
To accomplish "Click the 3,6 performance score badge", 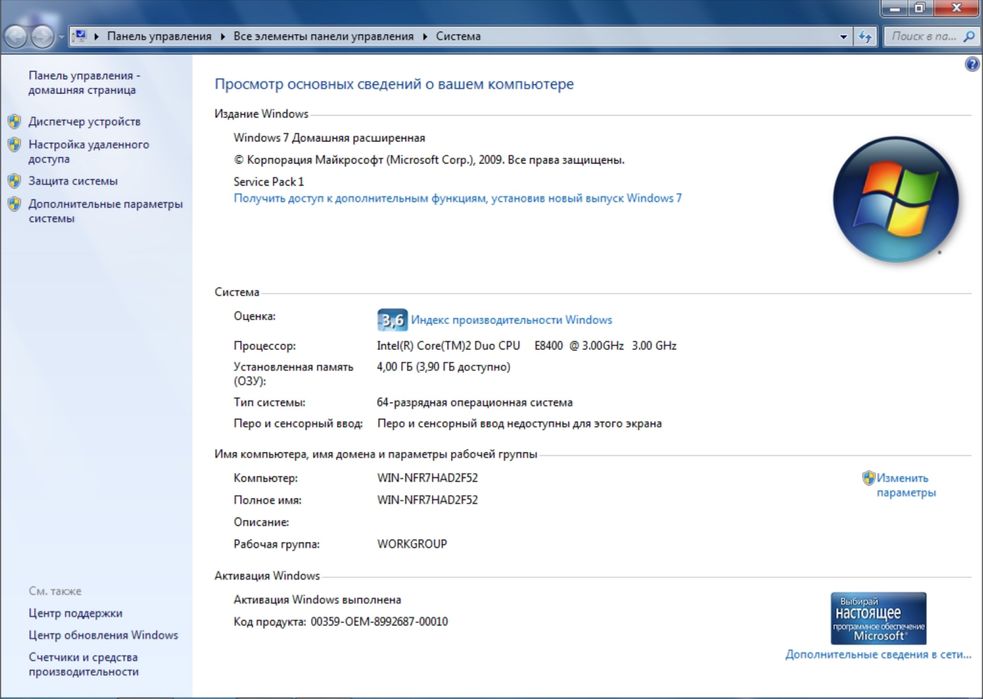I will 392,320.
